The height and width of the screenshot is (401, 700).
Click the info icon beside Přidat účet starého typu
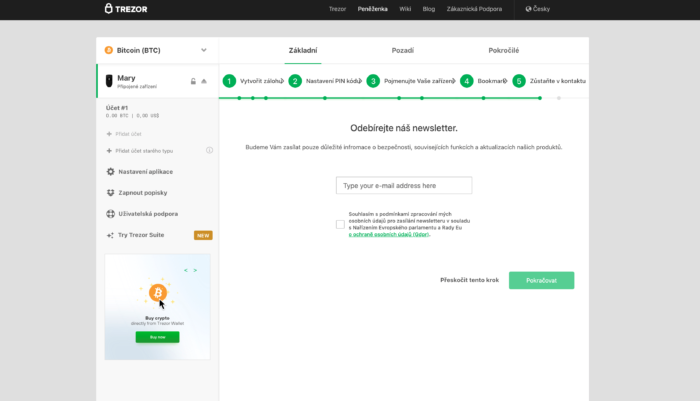point(209,150)
